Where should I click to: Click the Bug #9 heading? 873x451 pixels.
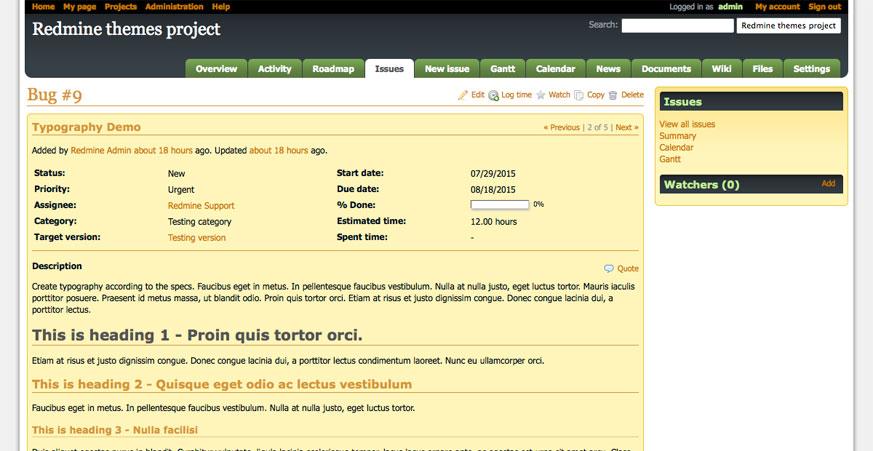pyautogui.click(x=55, y=95)
